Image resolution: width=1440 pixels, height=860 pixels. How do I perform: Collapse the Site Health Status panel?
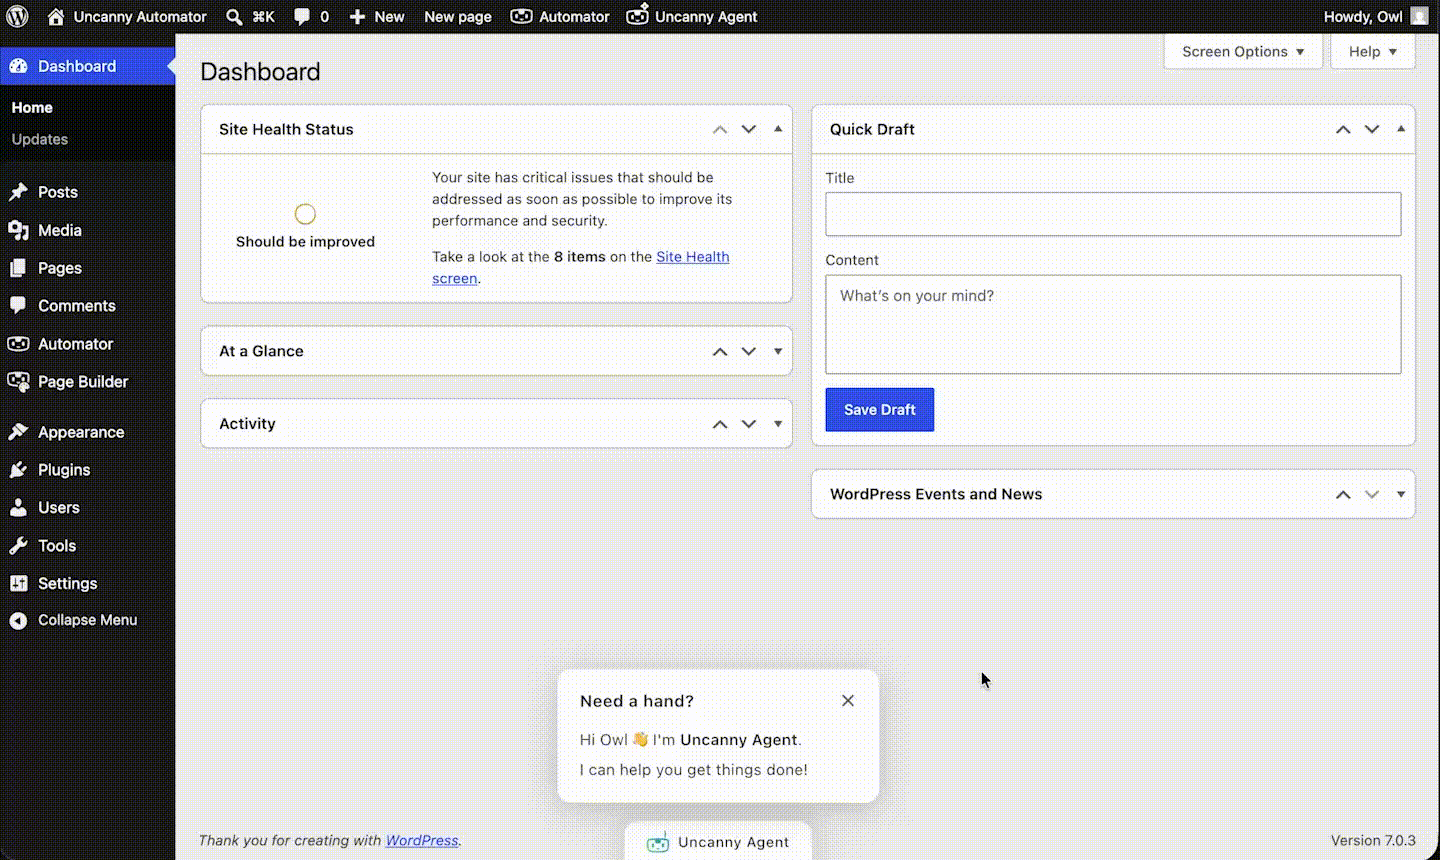click(x=778, y=129)
